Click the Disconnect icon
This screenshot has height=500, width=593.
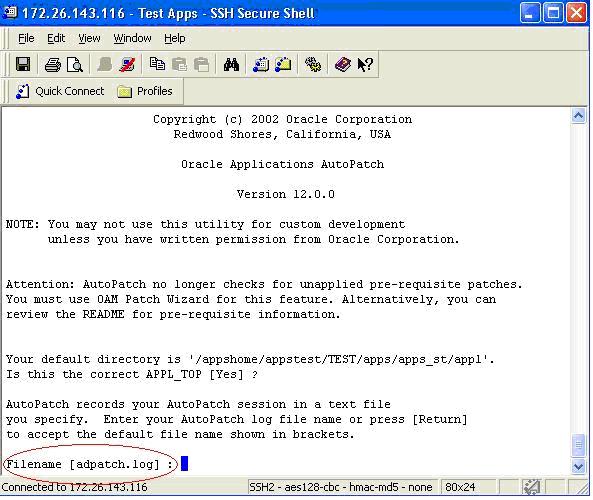pos(127,65)
